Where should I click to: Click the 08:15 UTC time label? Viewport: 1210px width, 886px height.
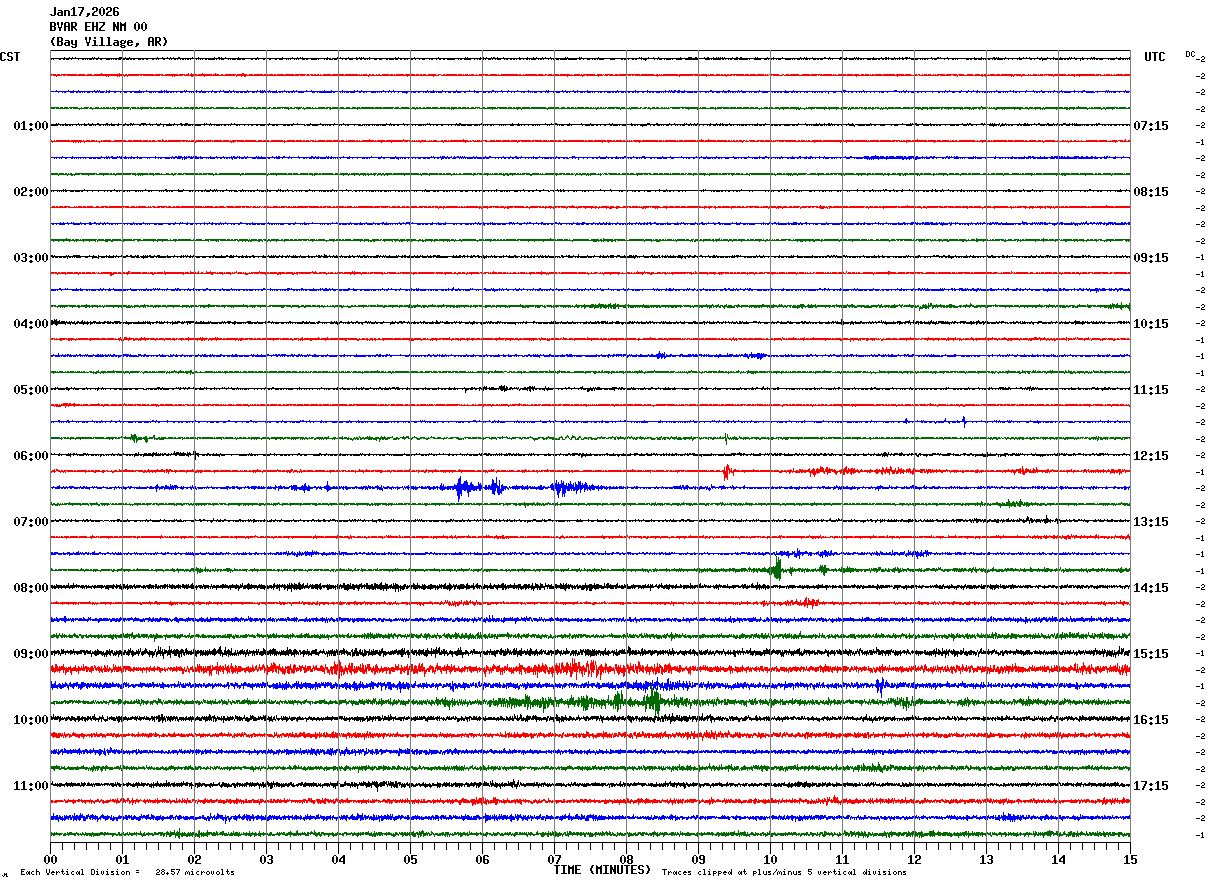[x=1151, y=192]
